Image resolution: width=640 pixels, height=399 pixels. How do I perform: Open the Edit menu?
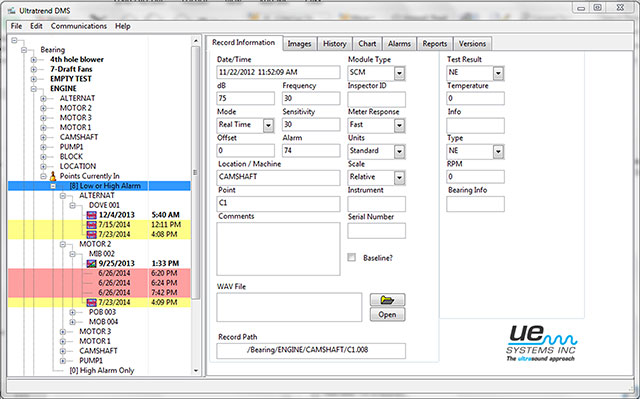(x=36, y=26)
